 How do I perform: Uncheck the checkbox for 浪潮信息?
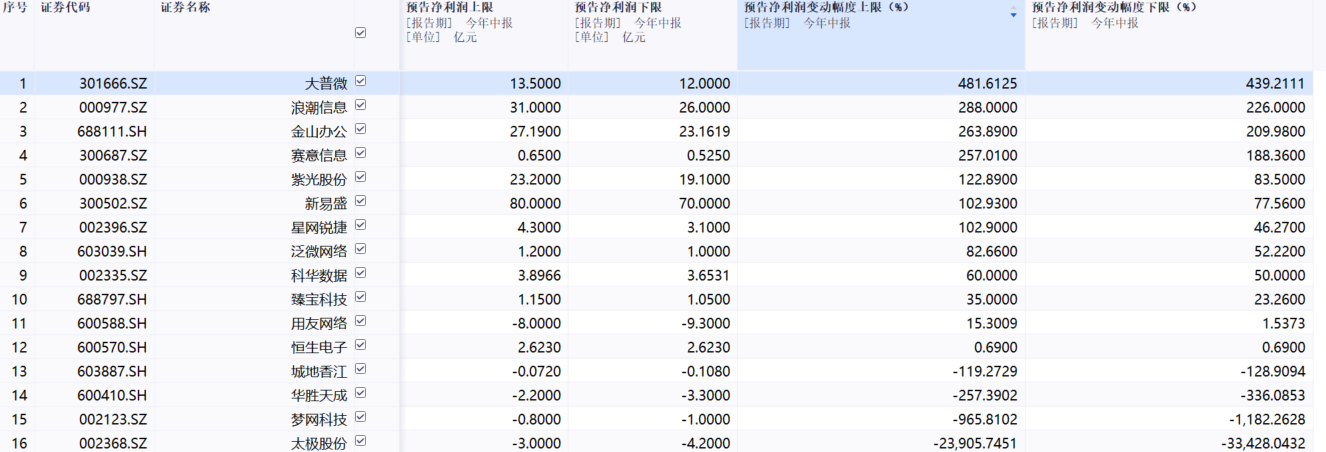(360, 105)
